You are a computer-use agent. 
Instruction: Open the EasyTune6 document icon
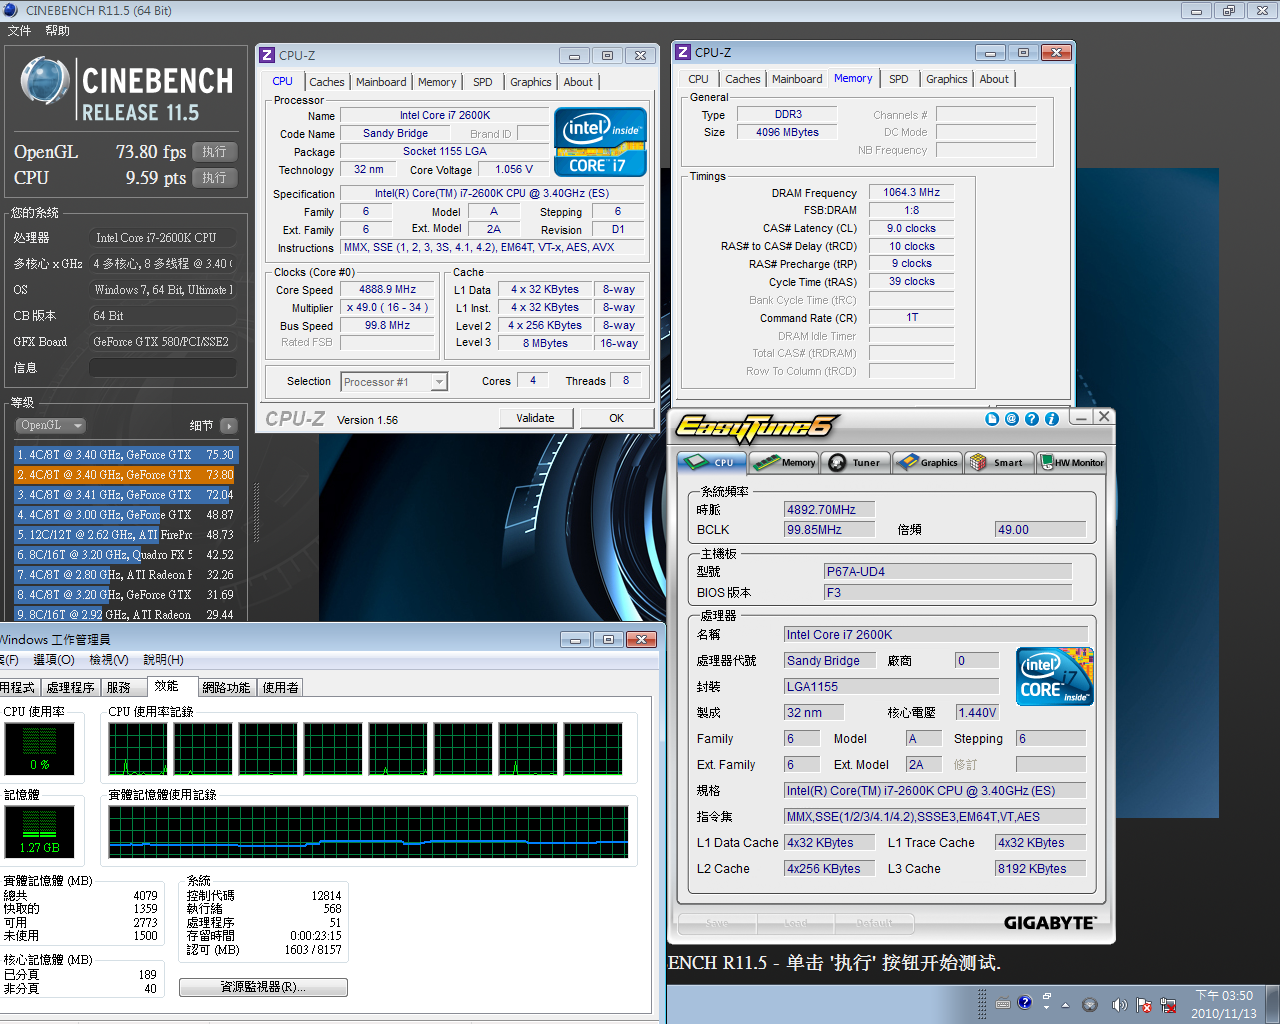992,419
